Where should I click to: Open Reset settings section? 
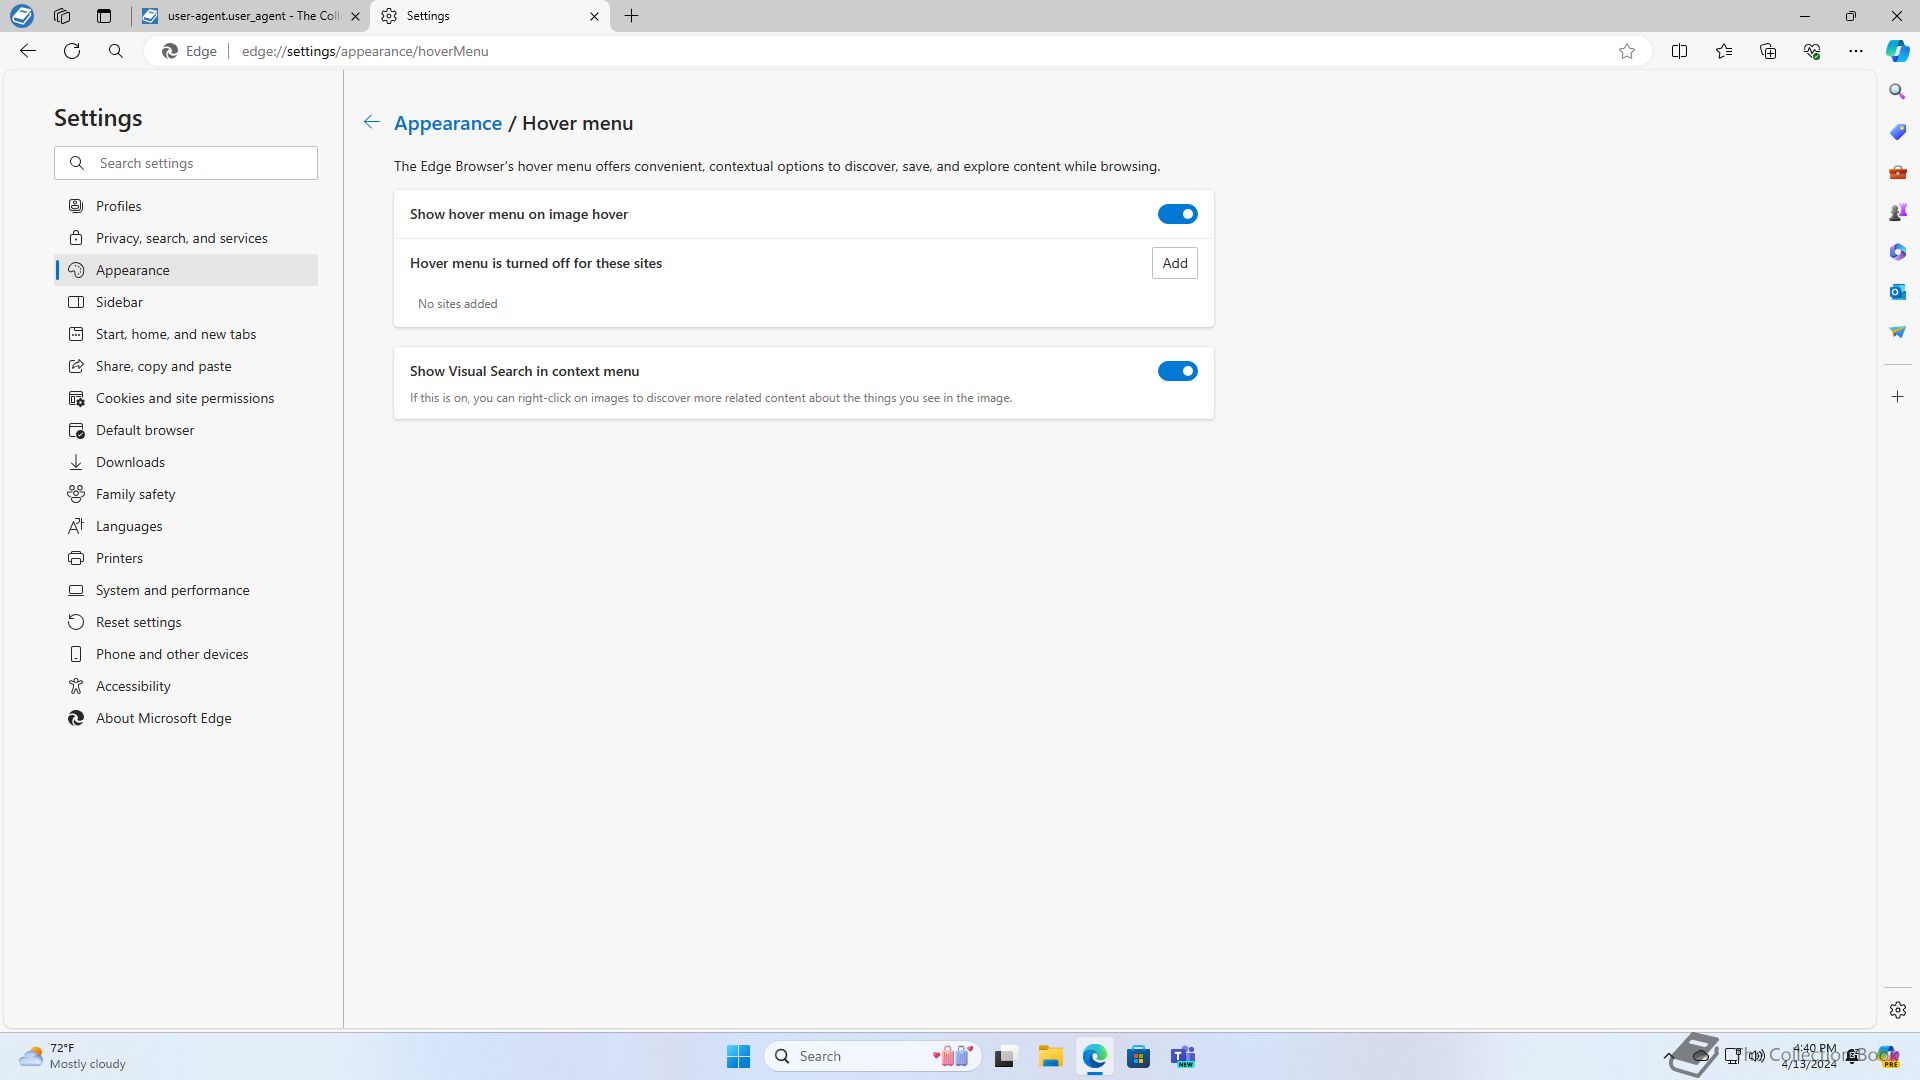point(186,622)
